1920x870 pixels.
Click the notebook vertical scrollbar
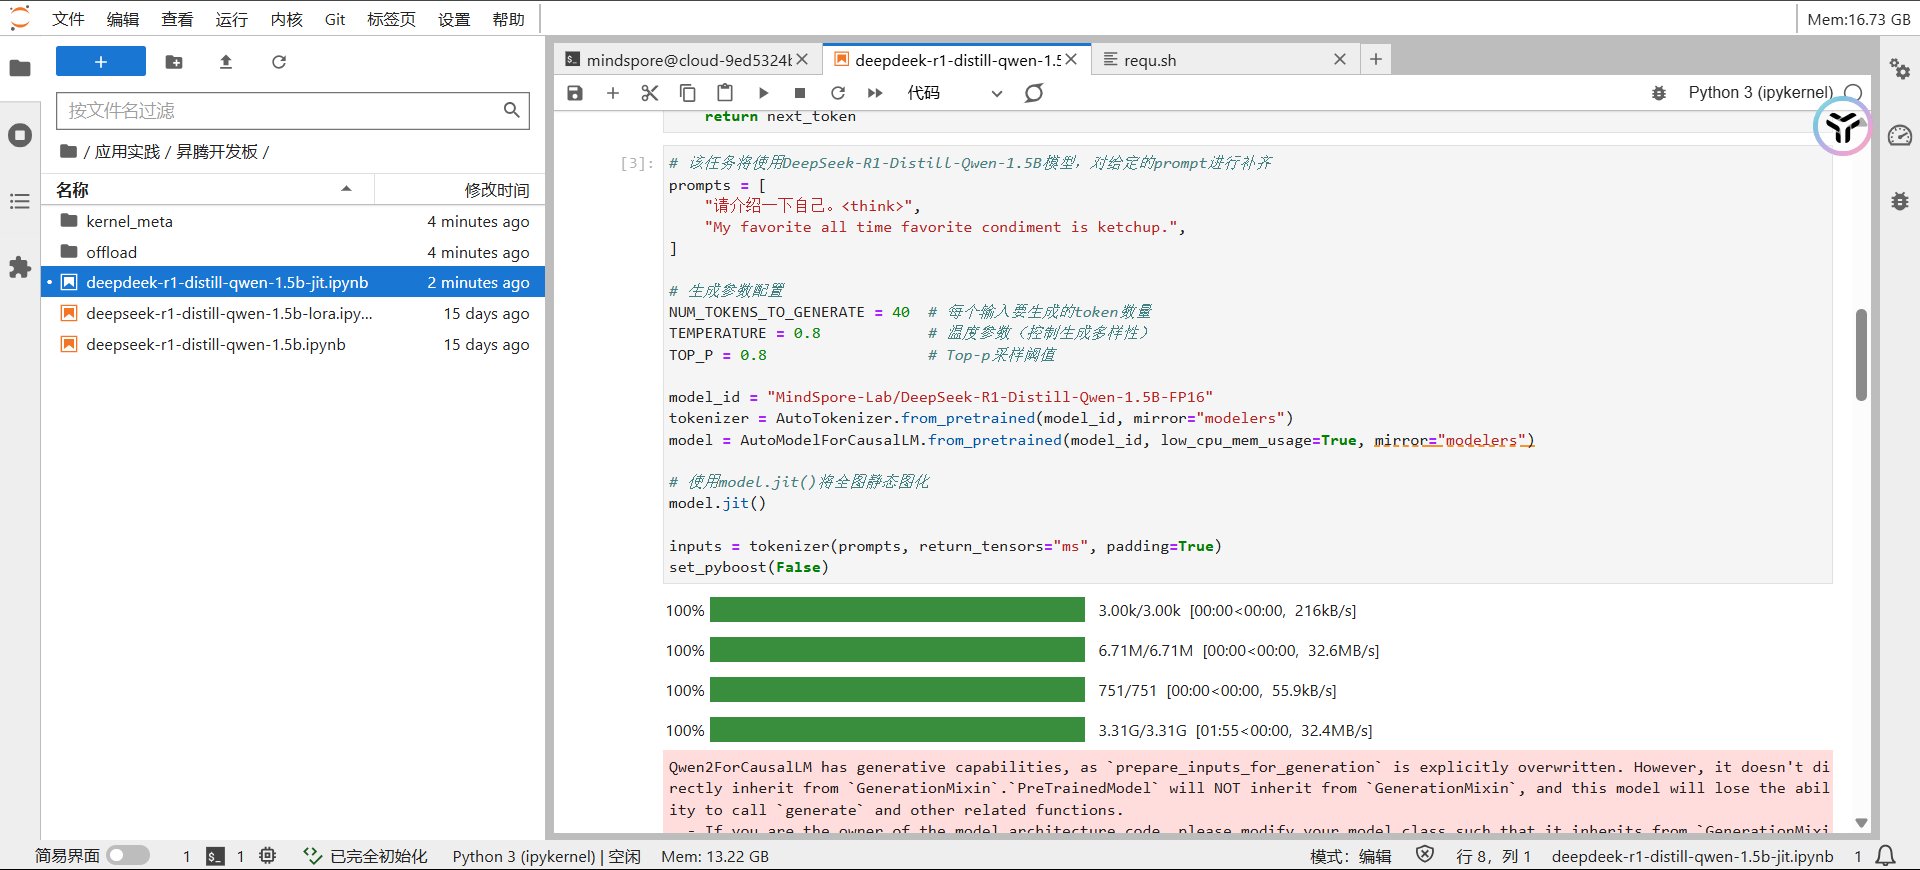click(1861, 355)
